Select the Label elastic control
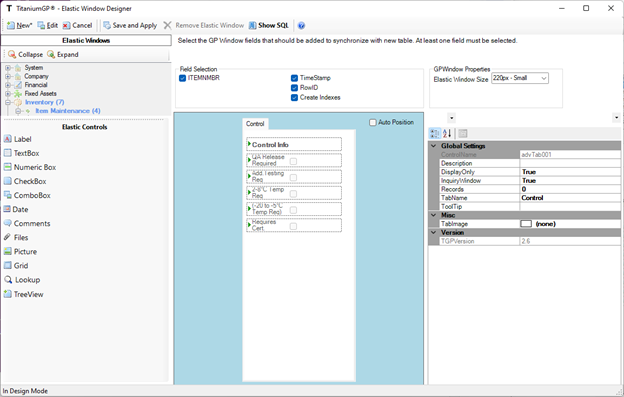This screenshot has width=624, height=397. coord(18,139)
